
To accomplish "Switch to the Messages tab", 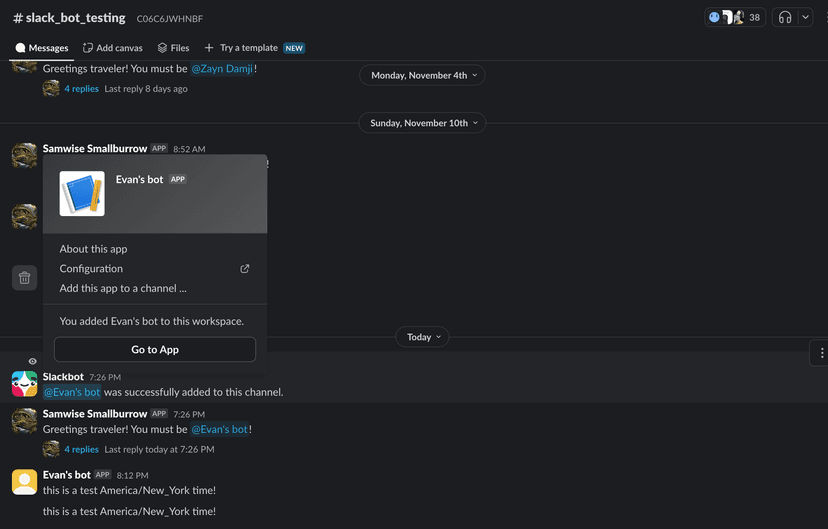I will pyautogui.click(x=41, y=48).
